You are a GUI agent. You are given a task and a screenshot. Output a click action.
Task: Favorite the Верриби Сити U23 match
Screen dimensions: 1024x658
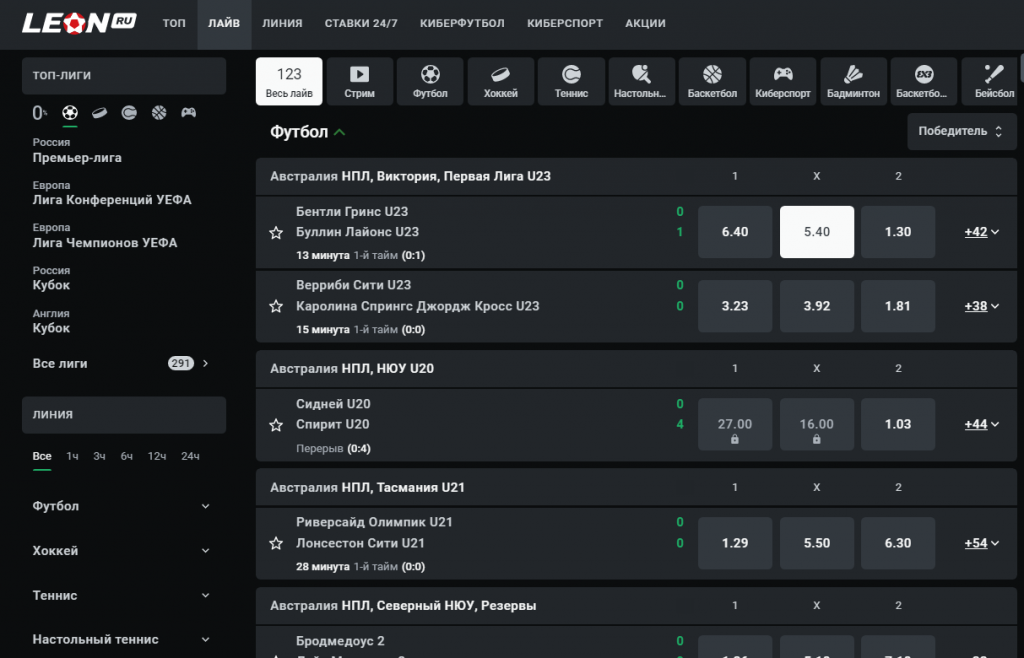pos(276,306)
